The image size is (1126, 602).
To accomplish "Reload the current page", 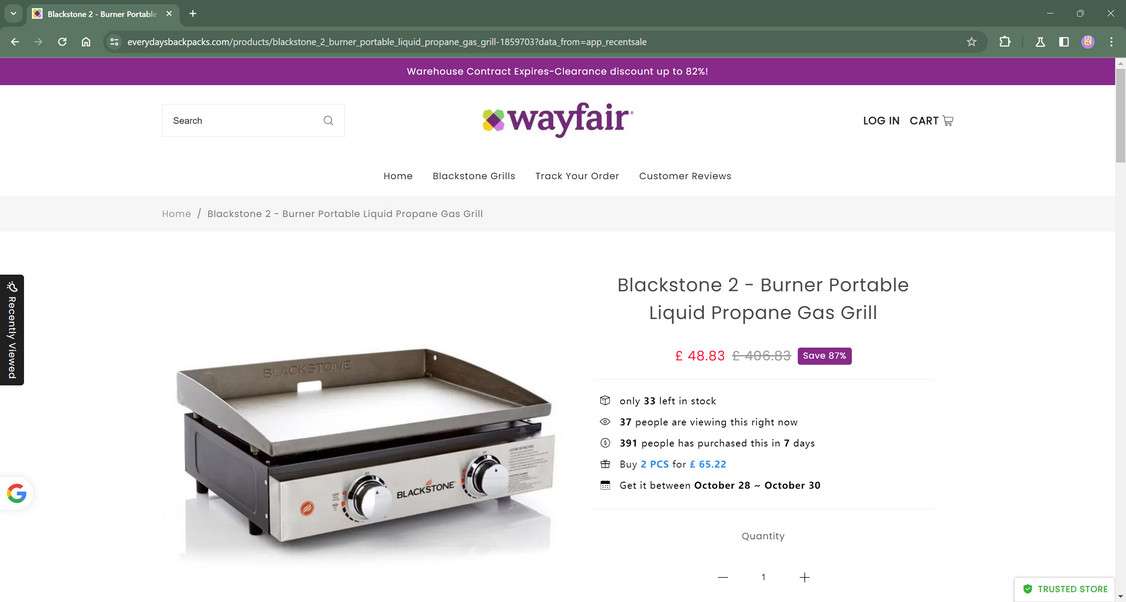I will tap(62, 42).
